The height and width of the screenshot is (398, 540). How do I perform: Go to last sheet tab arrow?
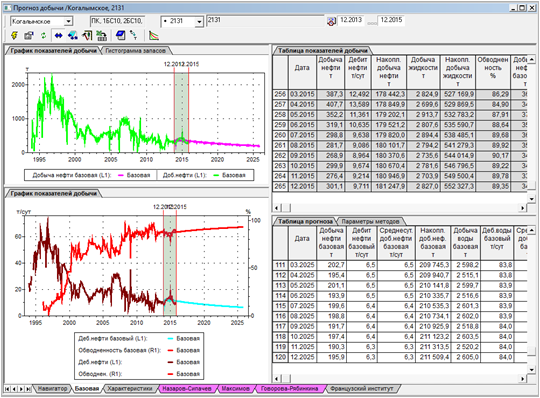28,389
